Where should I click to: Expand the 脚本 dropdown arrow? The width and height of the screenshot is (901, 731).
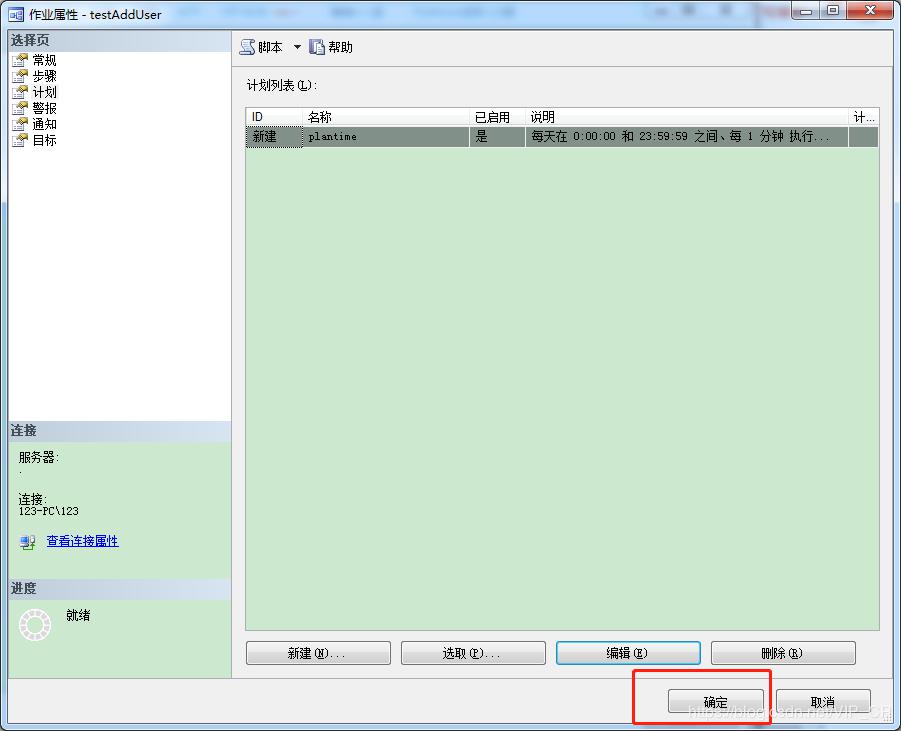click(297, 47)
